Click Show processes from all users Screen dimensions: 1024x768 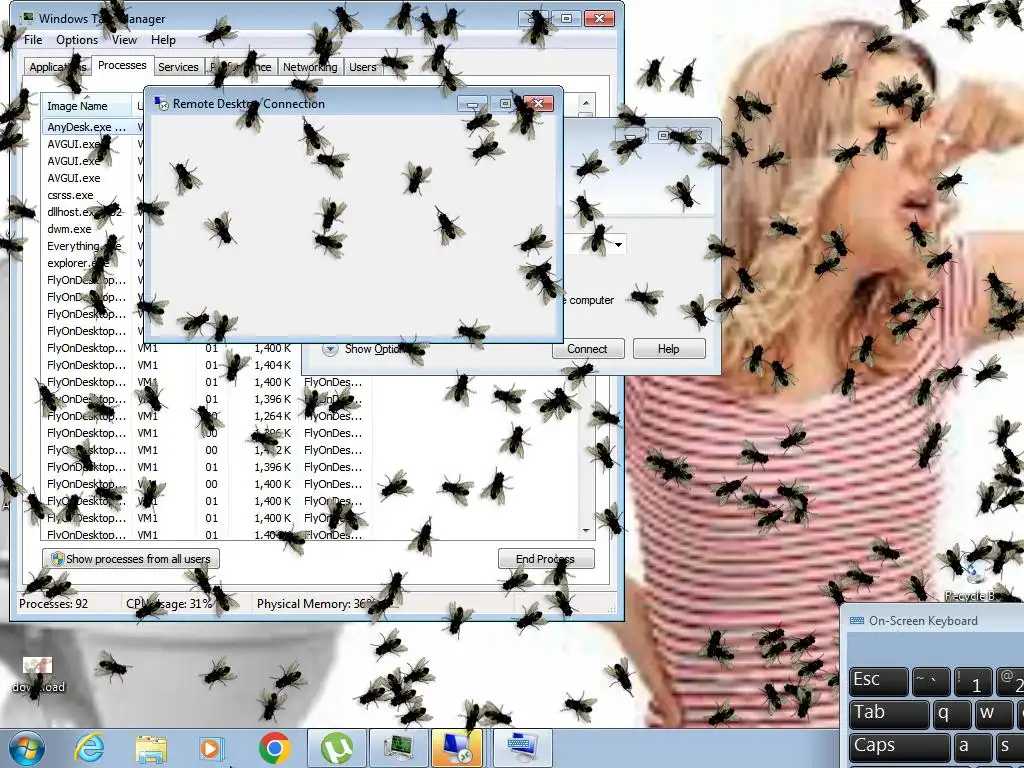[x=131, y=559]
